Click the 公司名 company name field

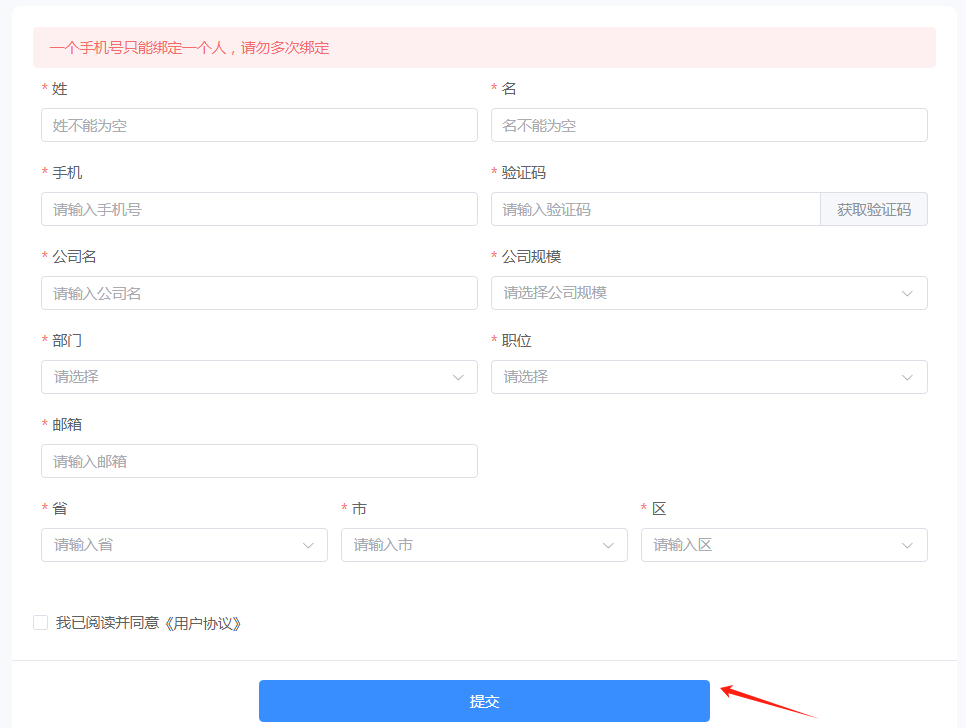coord(259,293)
